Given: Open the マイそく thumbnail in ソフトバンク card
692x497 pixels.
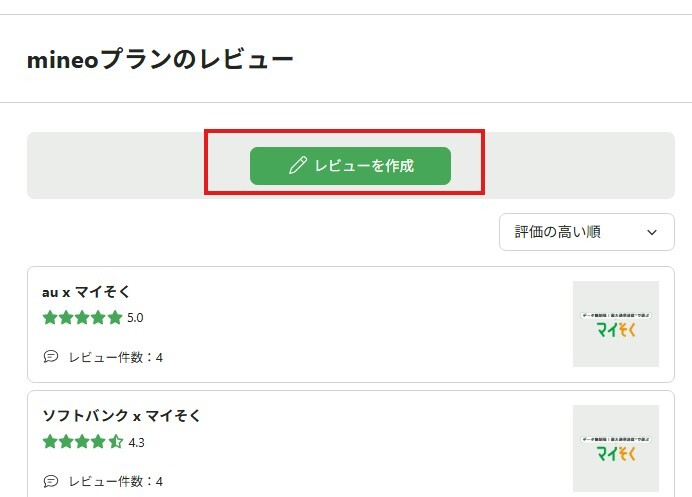Looking at the screenshot, I should (x=615, y=448).
